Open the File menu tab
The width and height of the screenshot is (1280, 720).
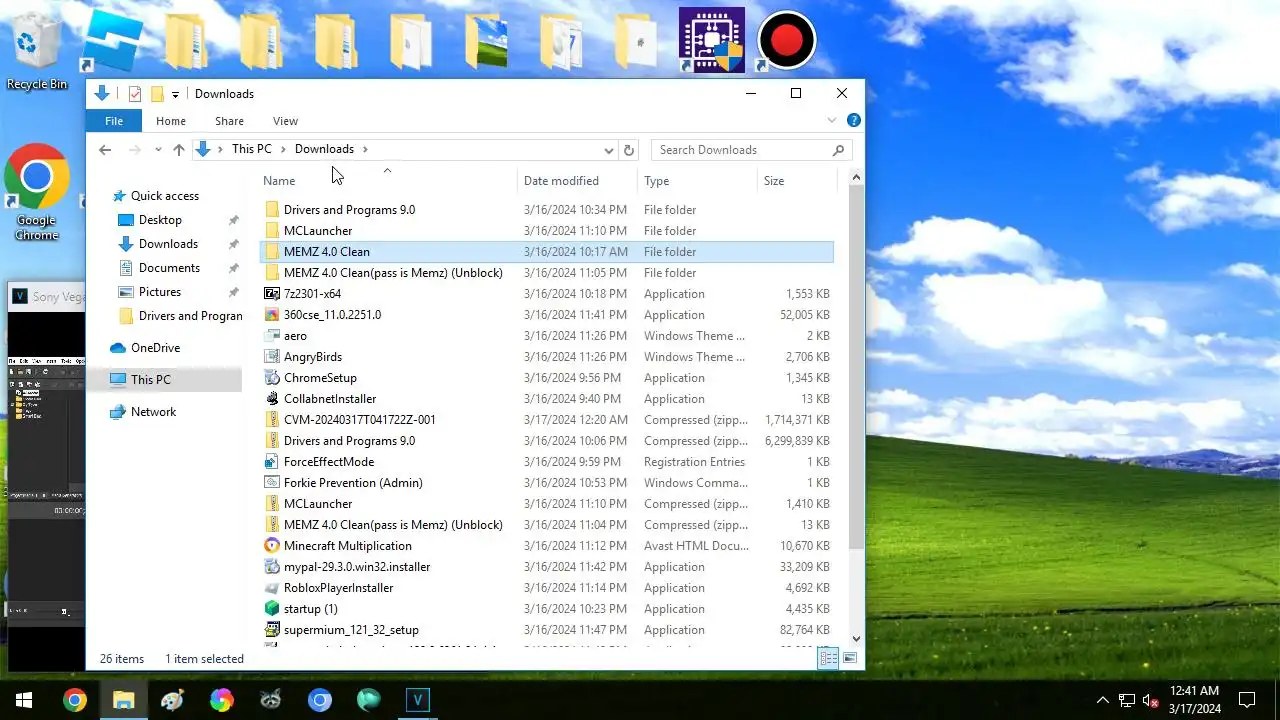(x=114, y=121)
